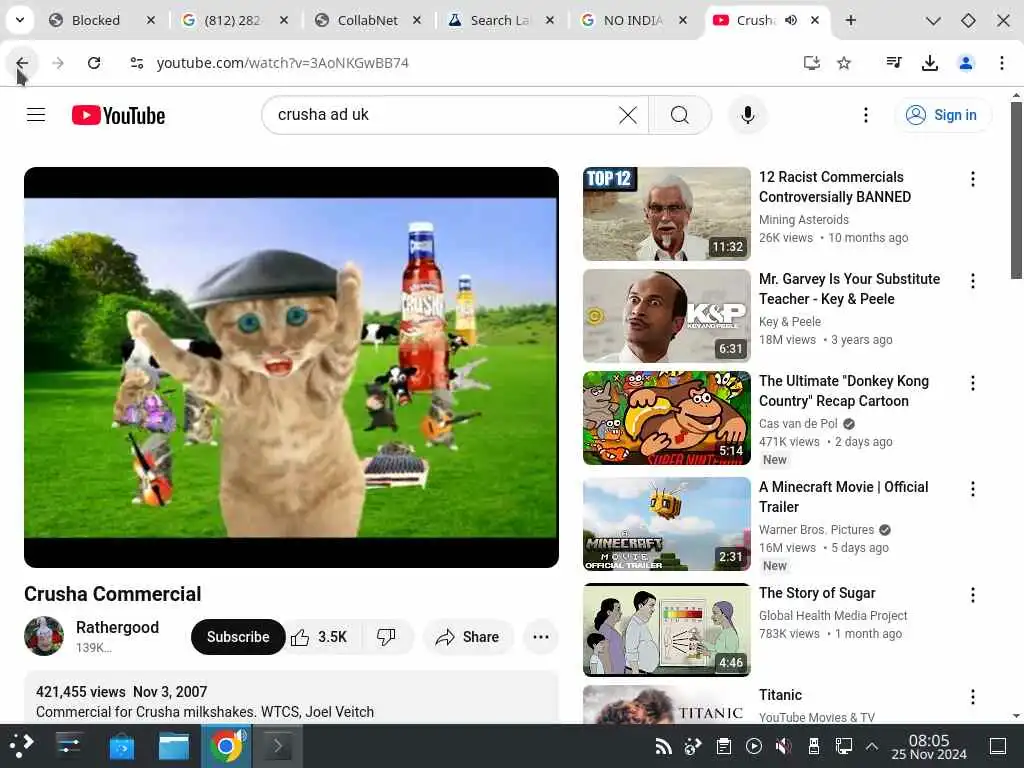Open browser downloads icon
The image size is (1024, 768).
[929, 63]
